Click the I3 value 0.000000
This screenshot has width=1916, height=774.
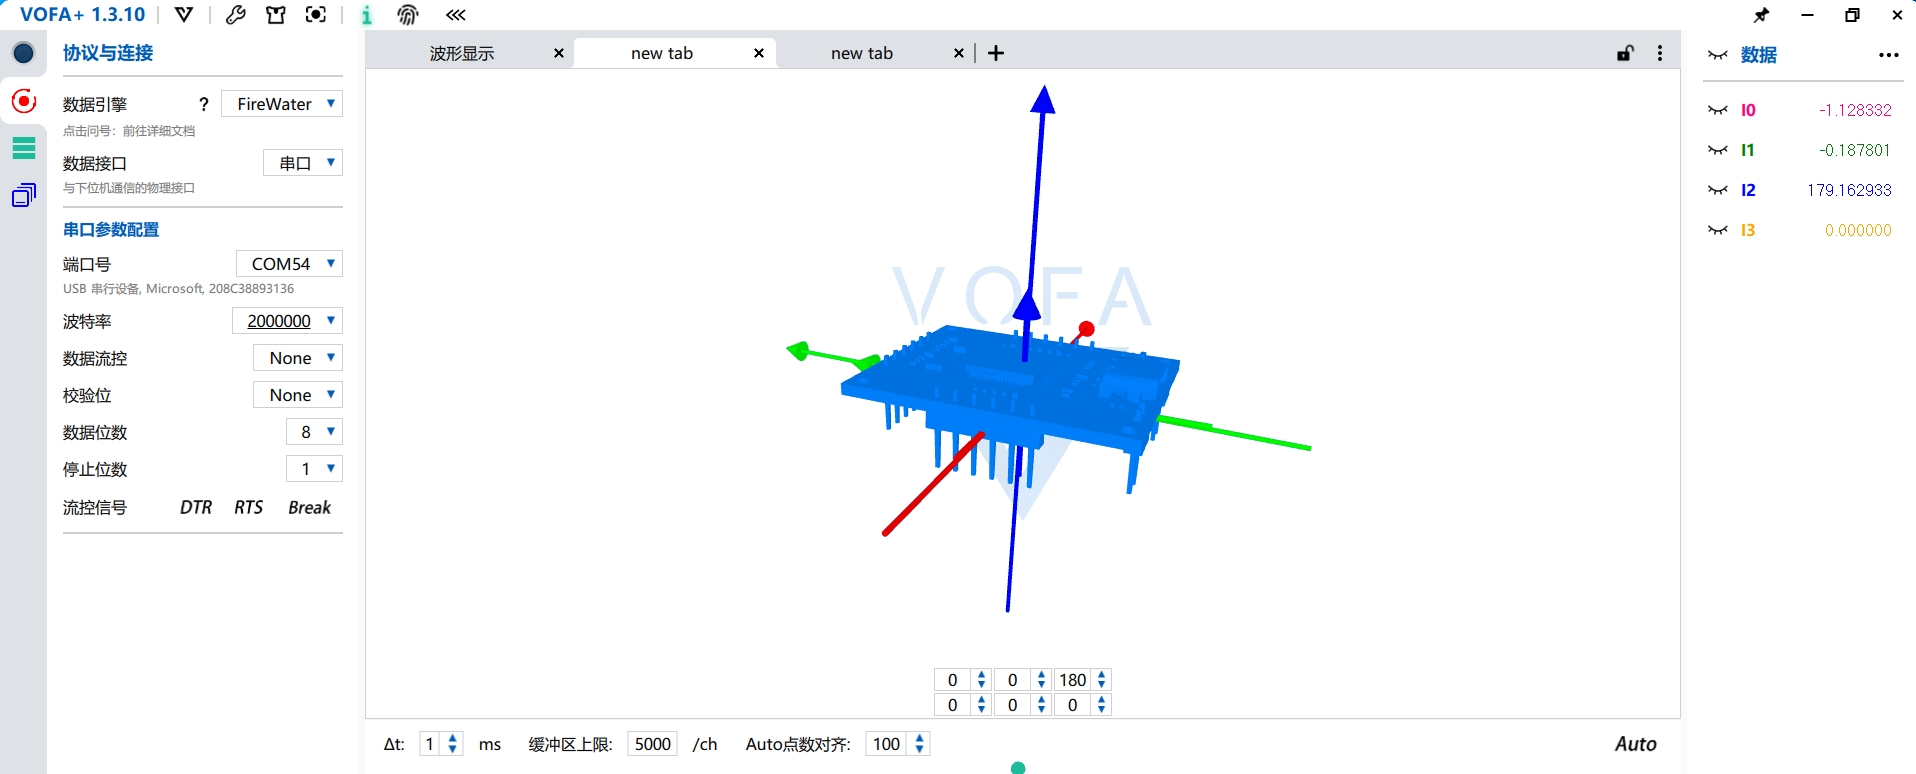pos(1858,230)
